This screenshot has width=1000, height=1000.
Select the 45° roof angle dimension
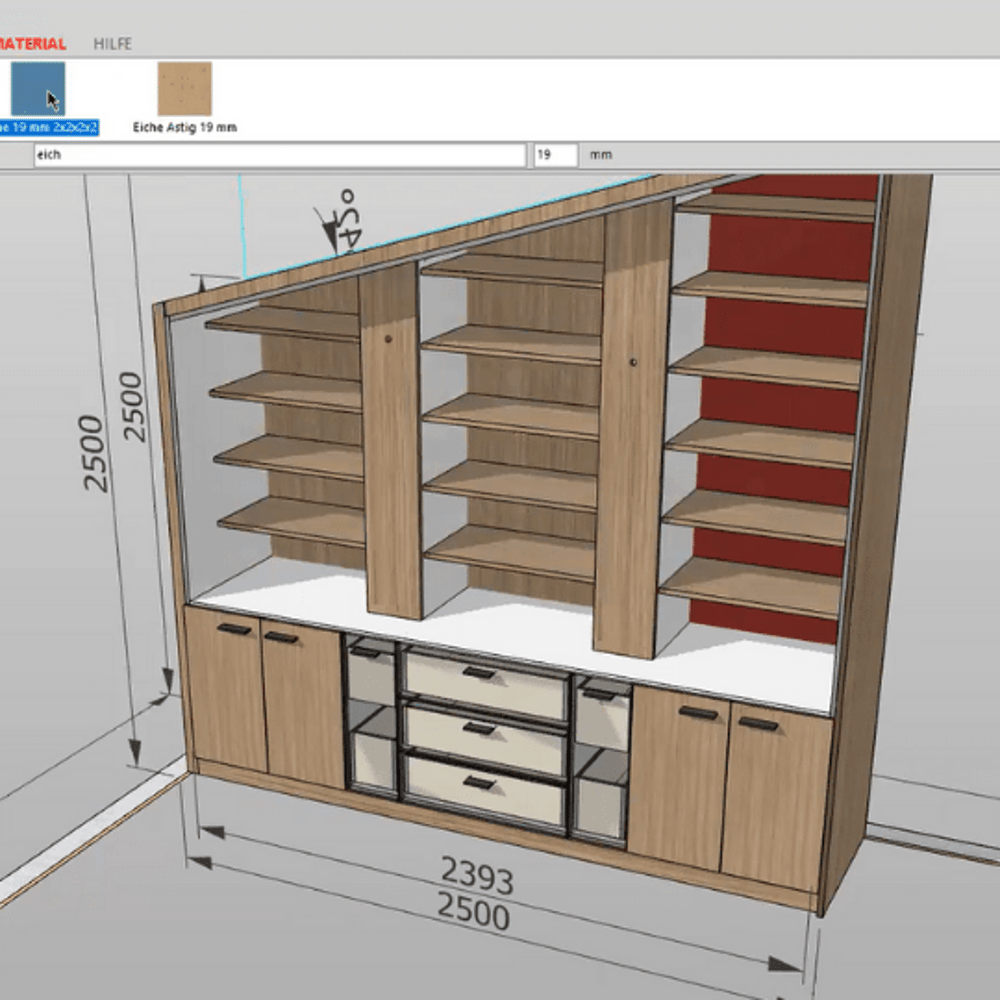tap(349, 220)
